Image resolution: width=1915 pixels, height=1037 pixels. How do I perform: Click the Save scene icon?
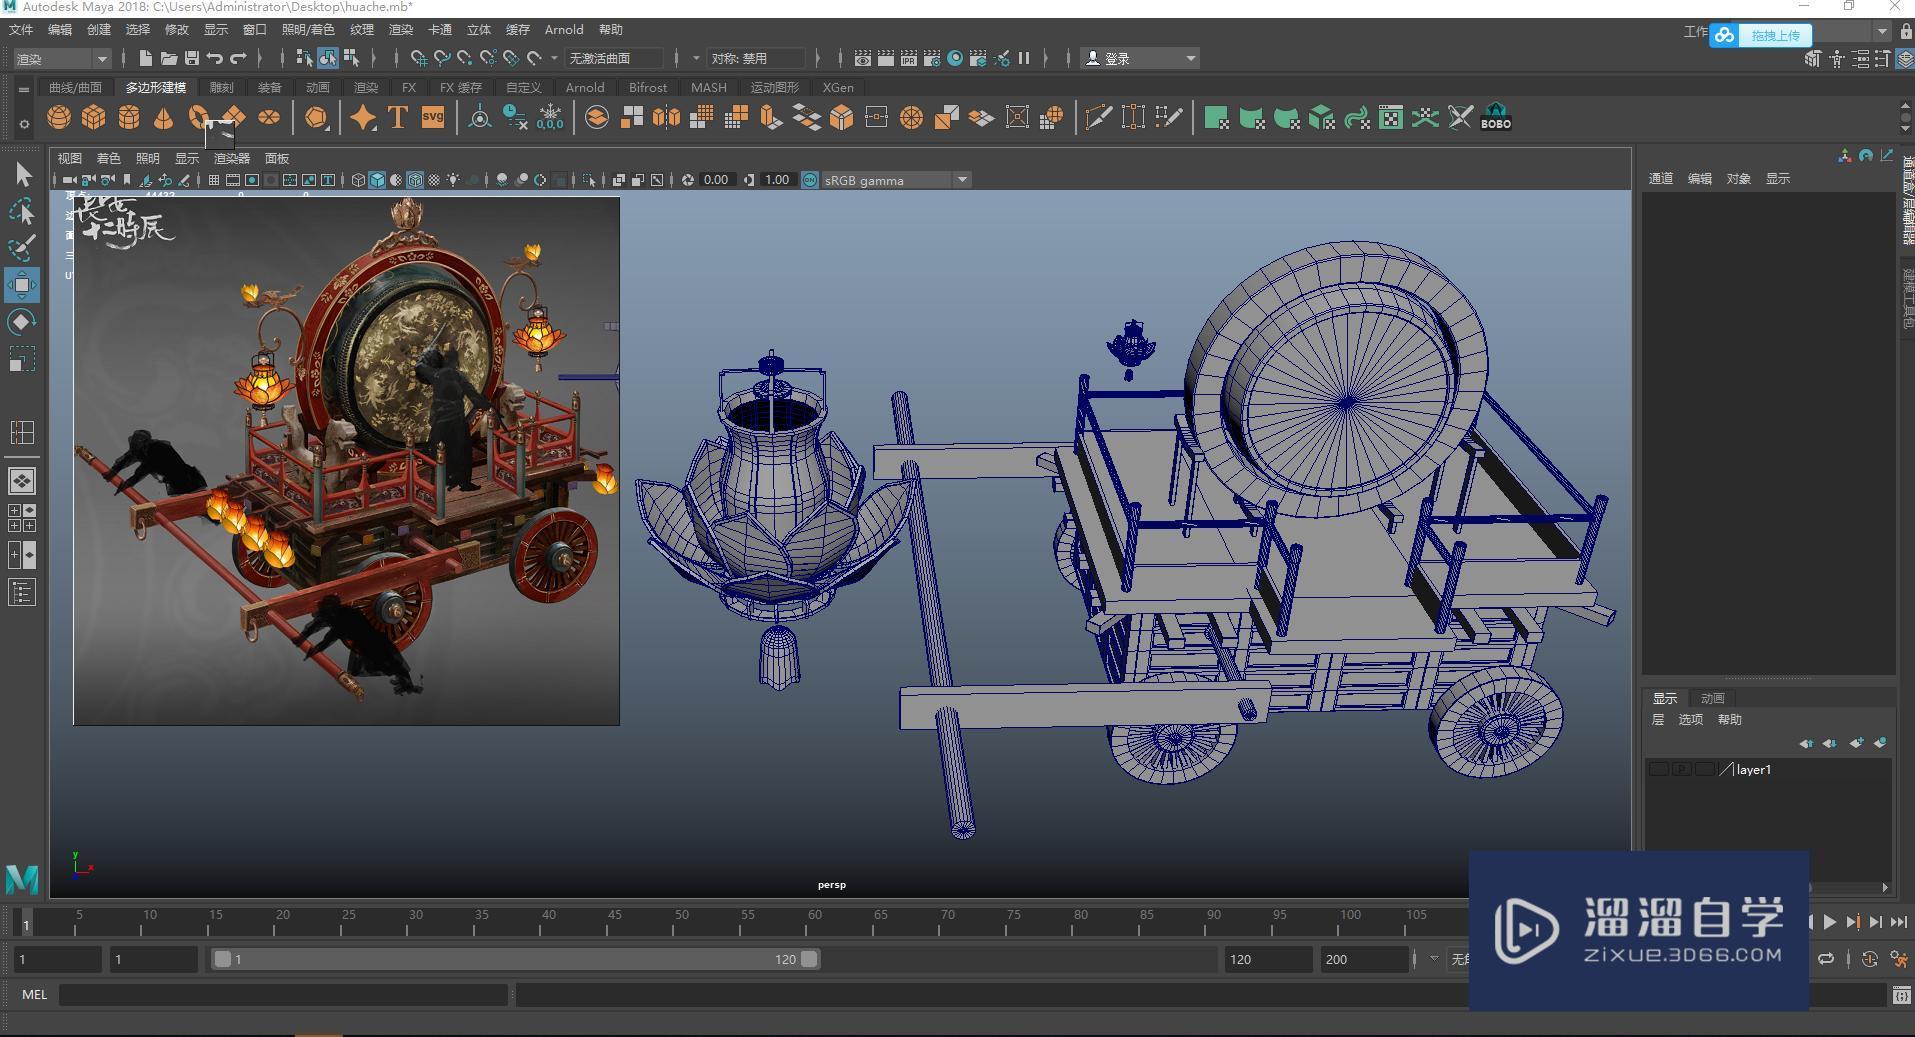click(x=192, y=58)
